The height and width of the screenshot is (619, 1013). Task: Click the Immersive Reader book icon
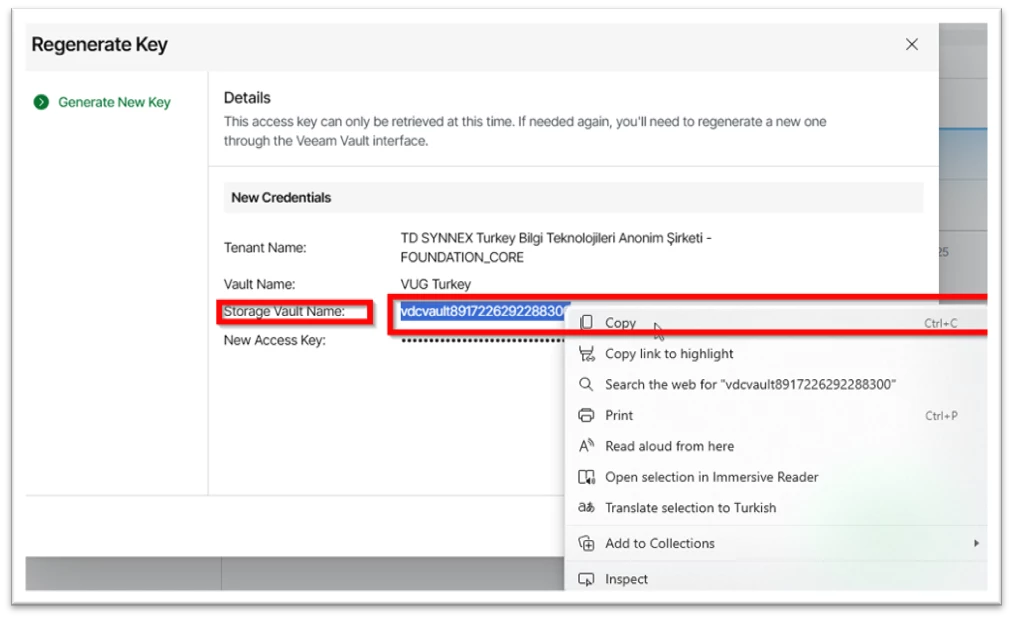click(586, 477)
